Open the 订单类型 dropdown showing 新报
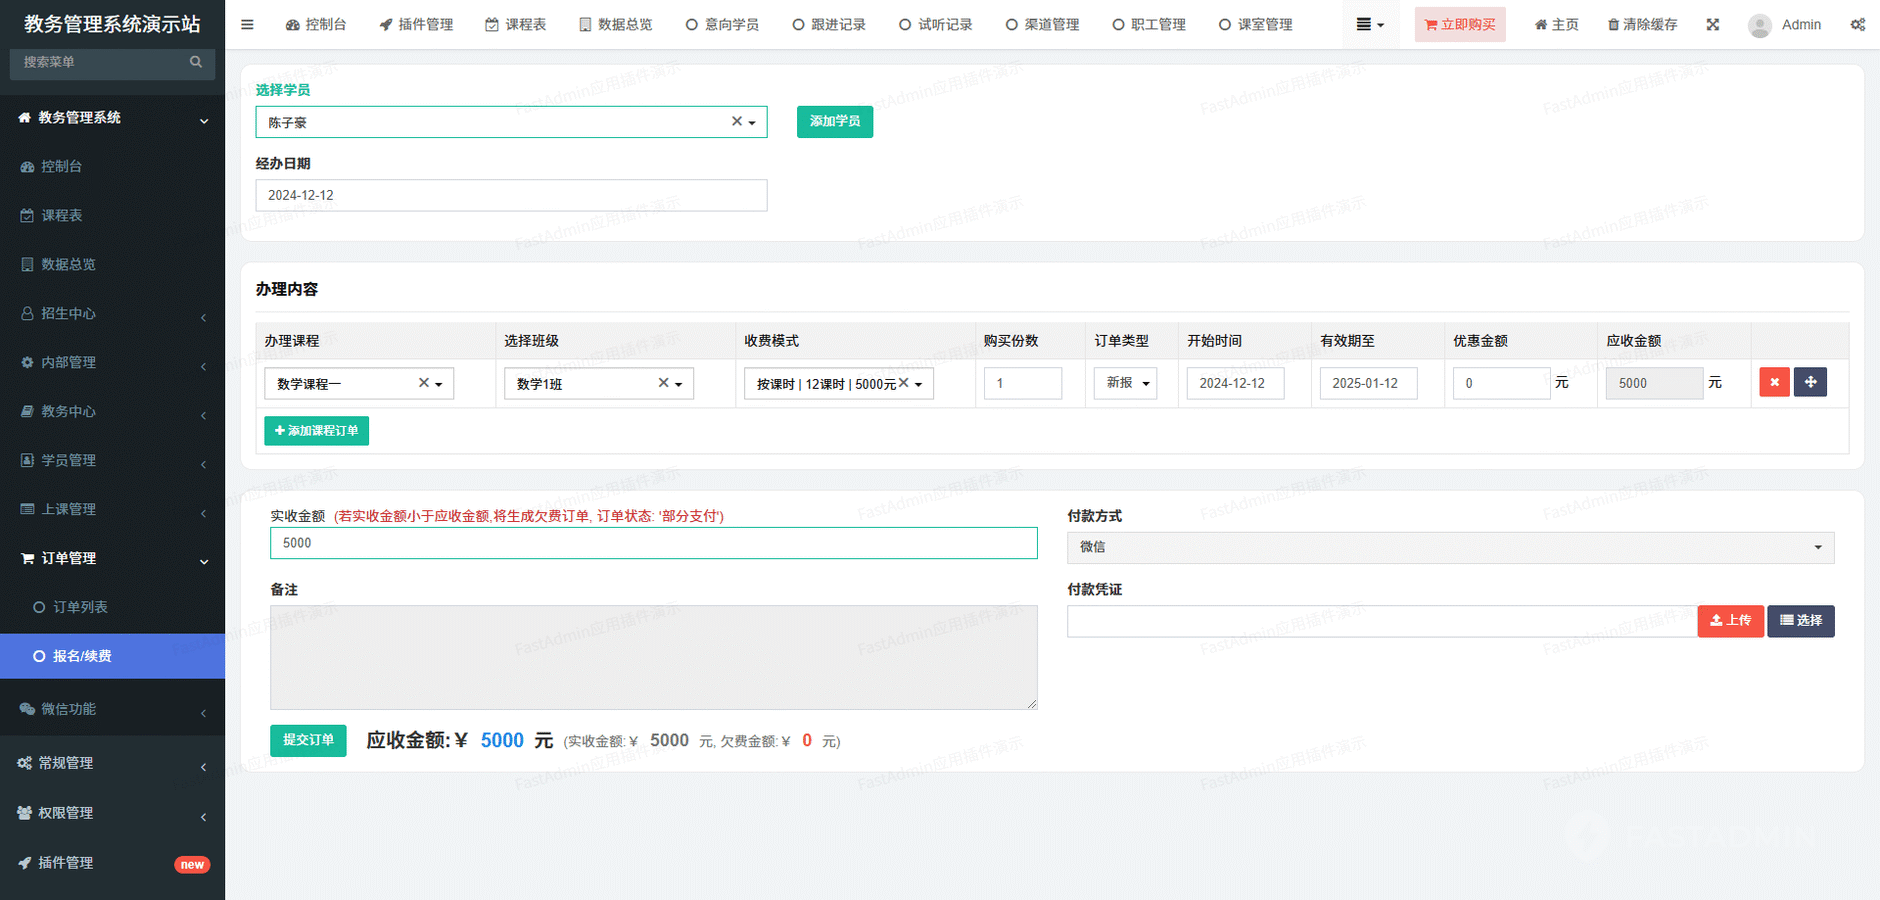The height and width of the screenshot is (900, 1880). tap(1125, 383)
